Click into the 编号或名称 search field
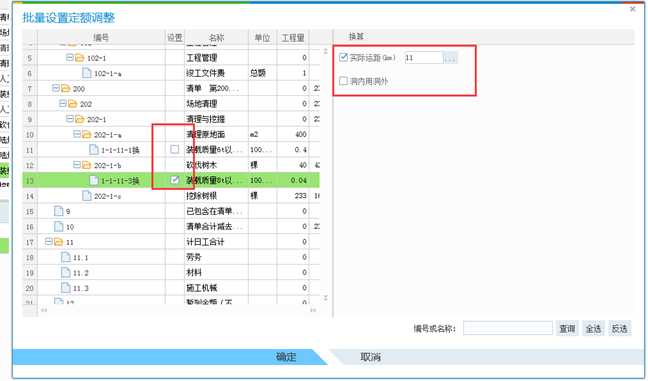The image size is (648, 381). click(x=507, y=328)
